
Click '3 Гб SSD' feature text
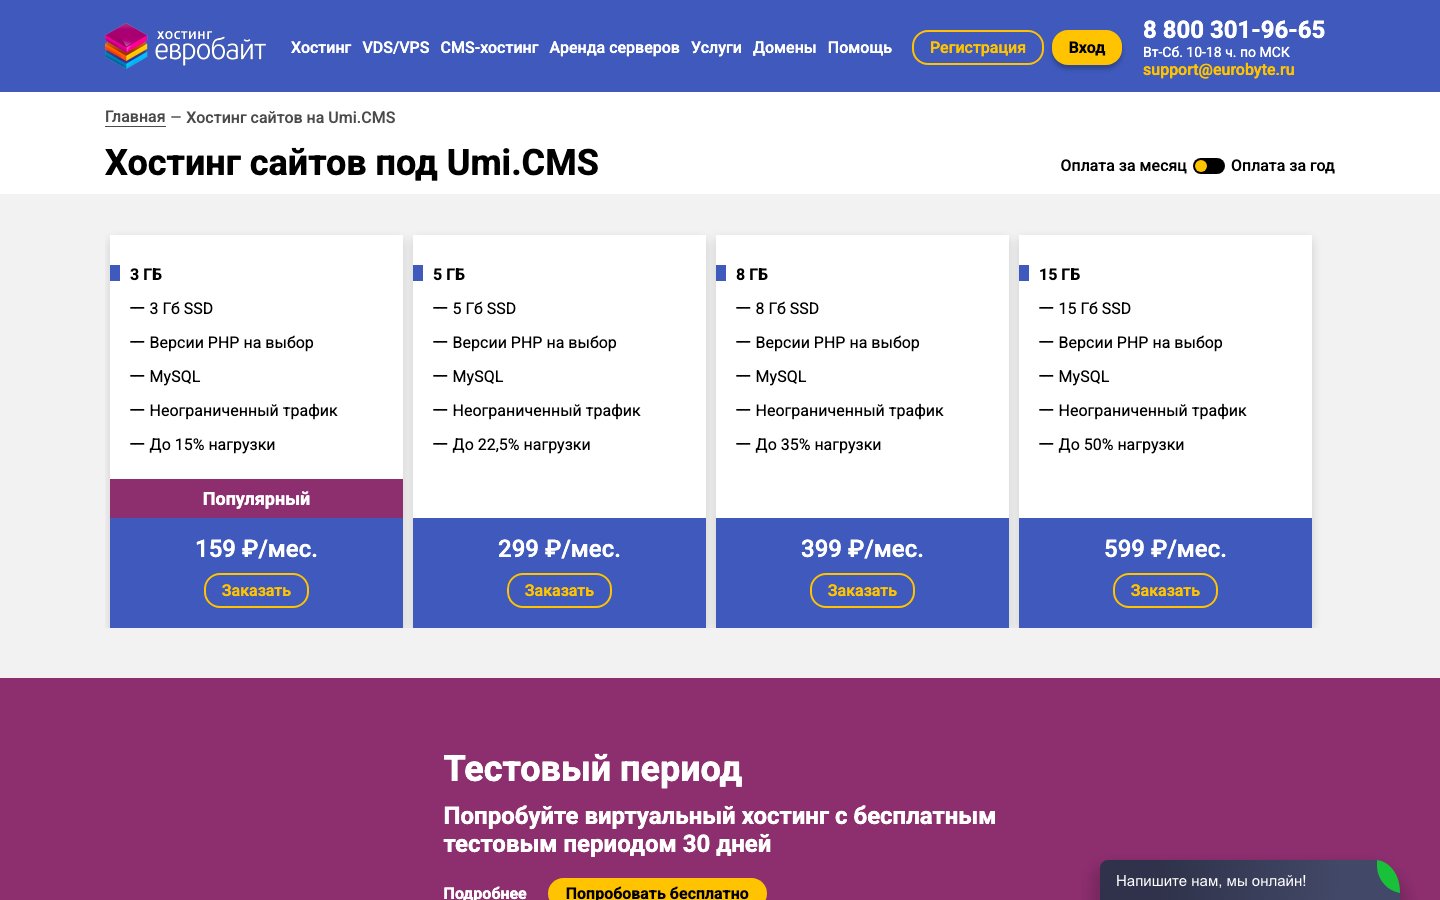(x=181, y=309)
